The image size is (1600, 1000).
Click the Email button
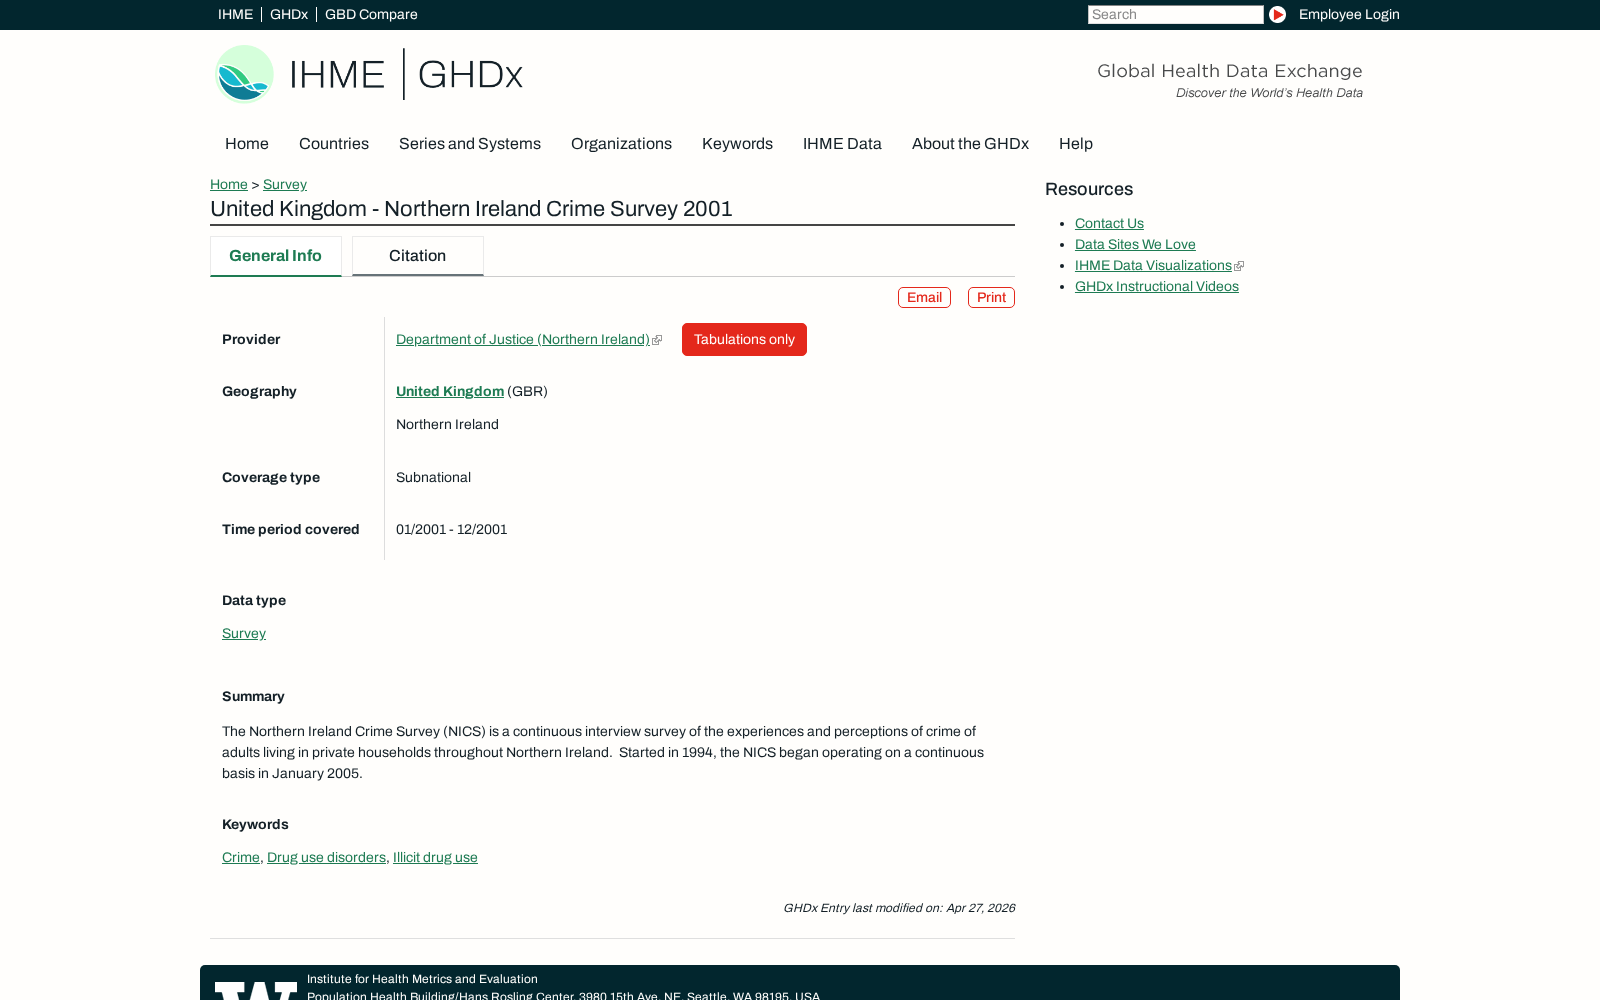924,297
